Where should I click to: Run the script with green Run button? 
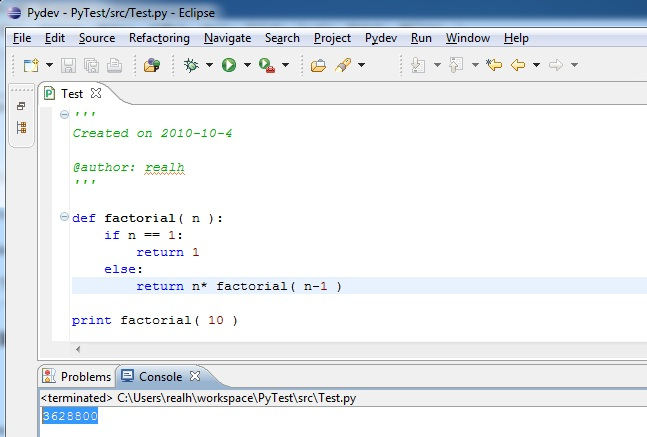[x=229, y=65]
